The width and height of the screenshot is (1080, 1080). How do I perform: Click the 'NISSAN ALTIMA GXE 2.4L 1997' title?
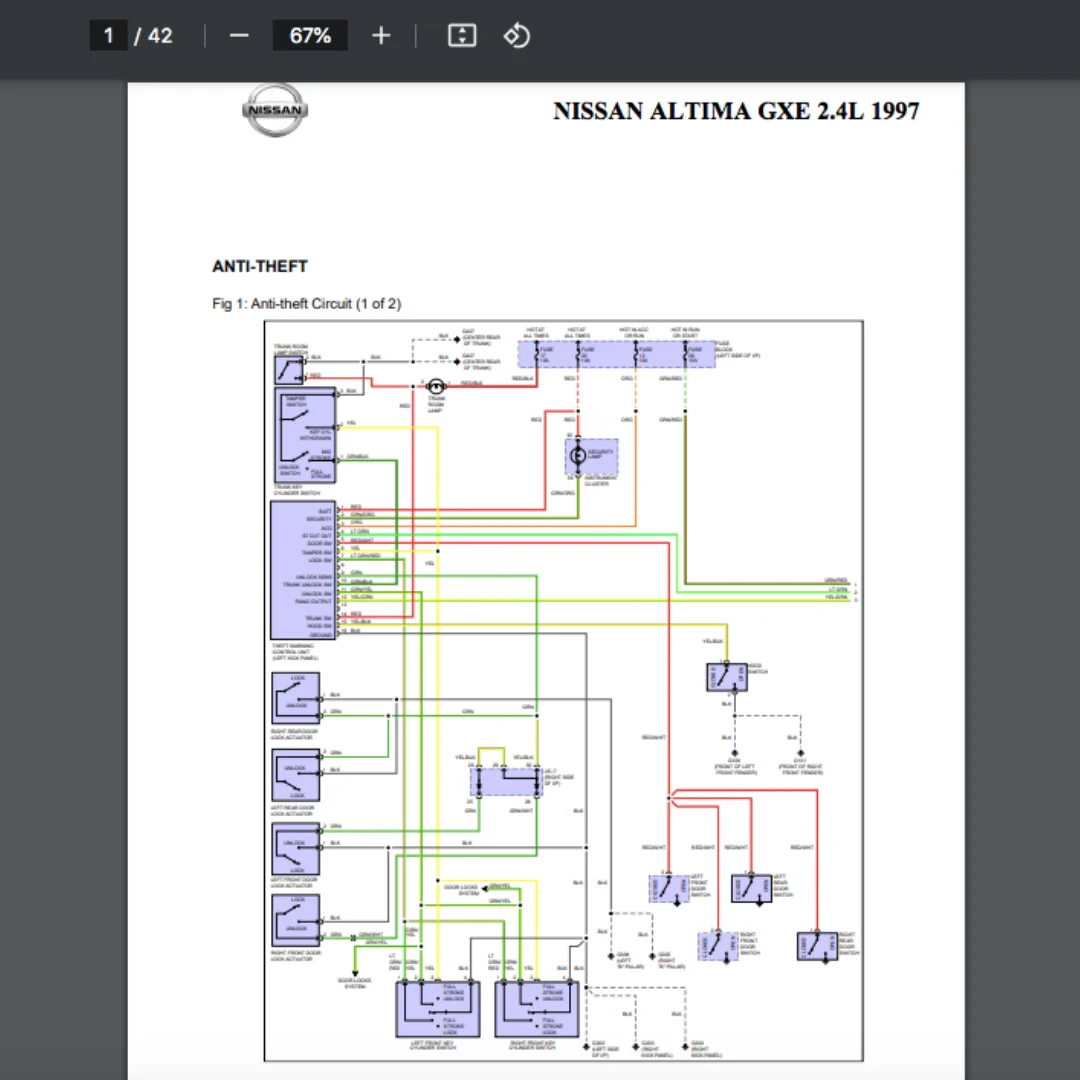pos(736,112)
